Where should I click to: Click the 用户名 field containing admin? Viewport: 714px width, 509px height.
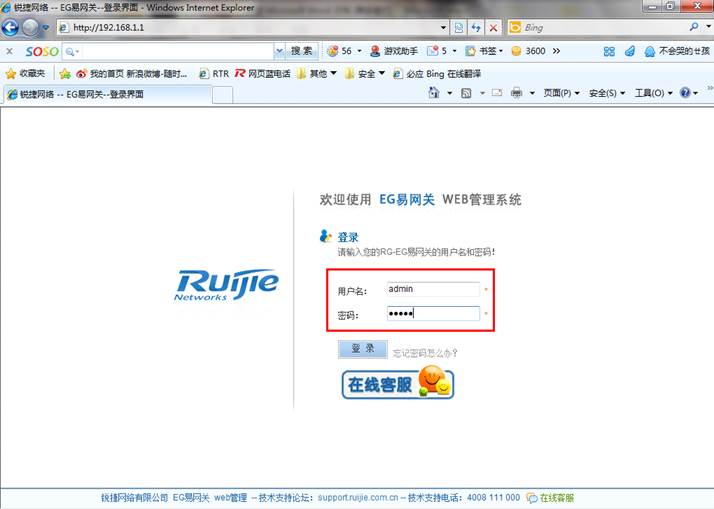coord(433,289)
